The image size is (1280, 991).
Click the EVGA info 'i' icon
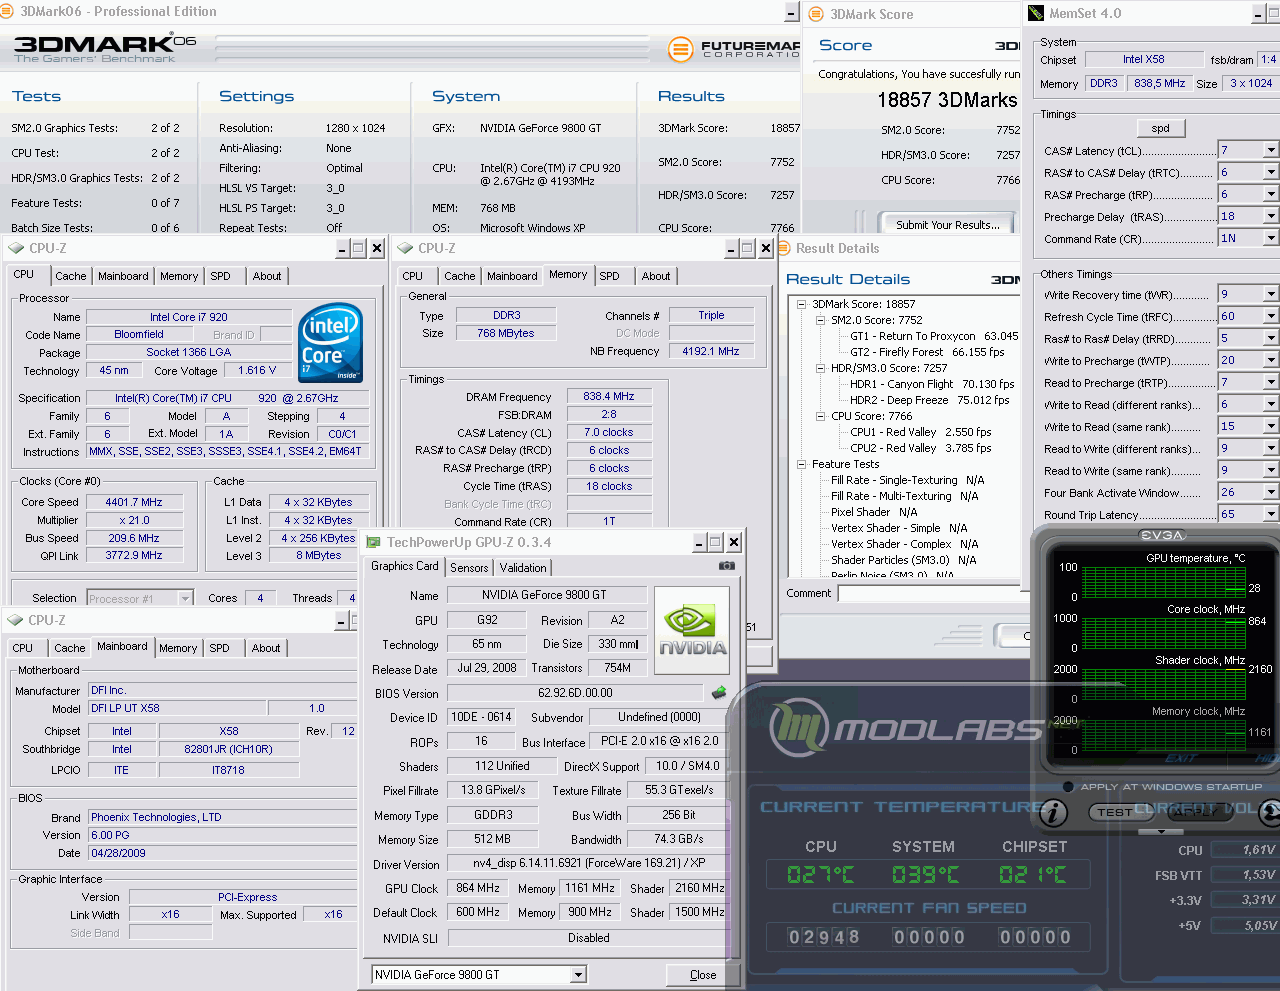pyautogui.click(x=1052, y=813)
